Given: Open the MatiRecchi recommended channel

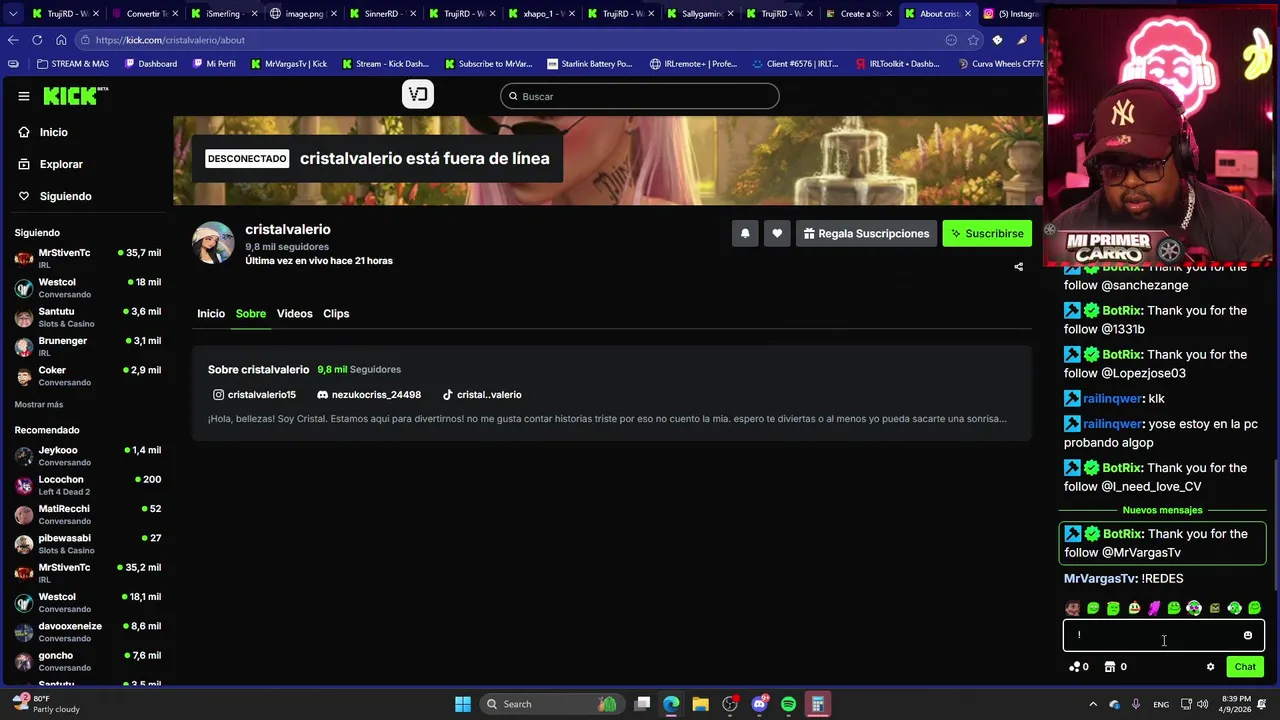Looking at the screenshot, I should click(88, 514).
